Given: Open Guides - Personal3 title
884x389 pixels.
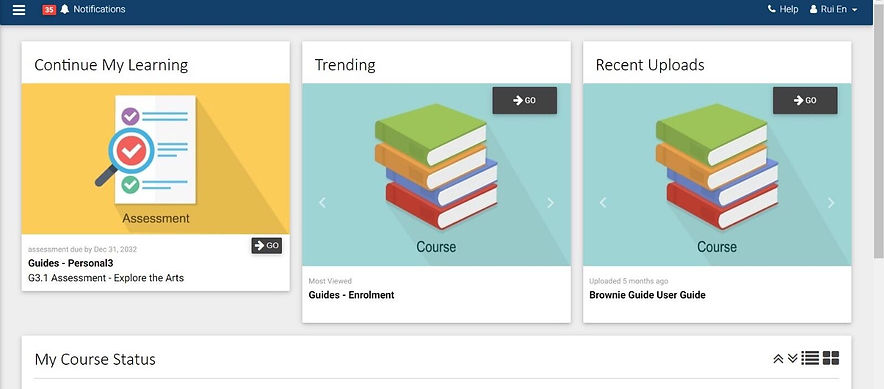Looking at the screenshot, I should point(70,263).
